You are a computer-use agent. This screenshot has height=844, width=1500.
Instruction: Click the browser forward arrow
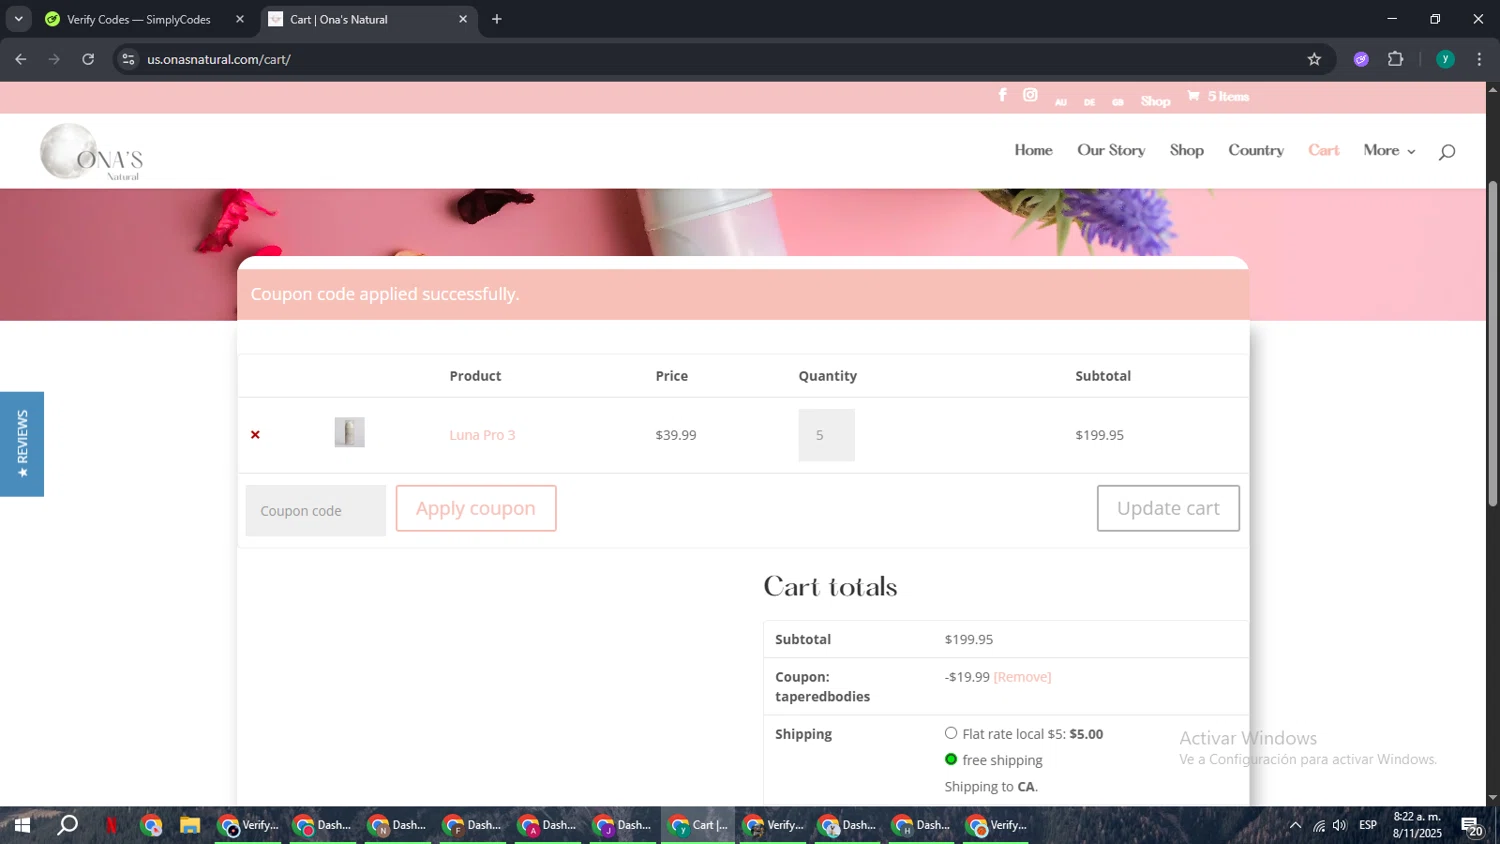[54, 59]
